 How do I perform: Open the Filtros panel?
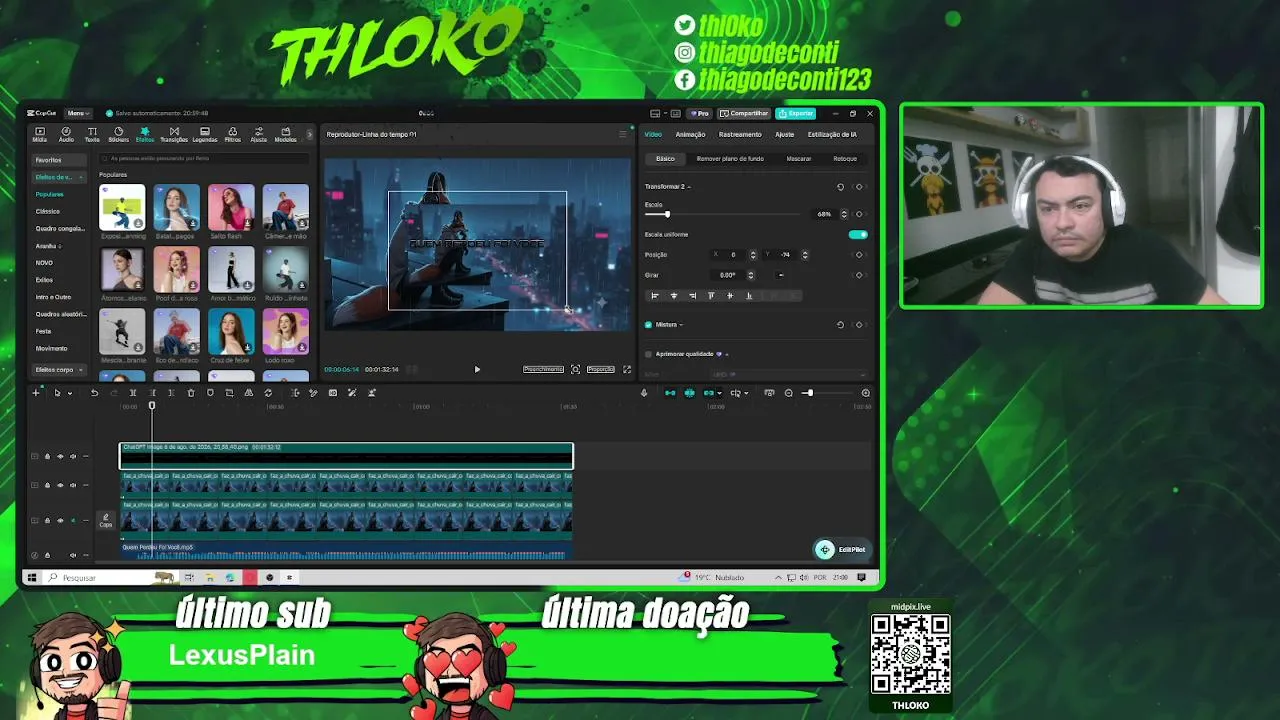pyautogui.click(x=232, y=134)
